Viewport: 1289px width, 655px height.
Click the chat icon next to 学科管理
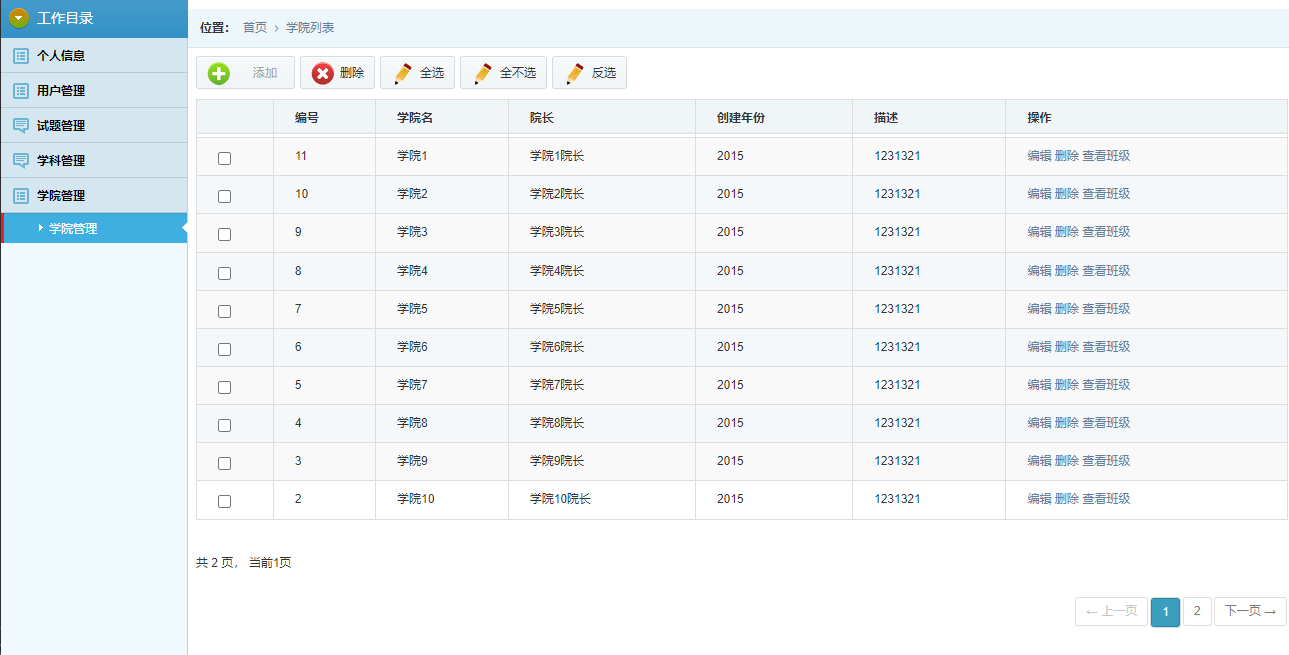click(20, 161)
